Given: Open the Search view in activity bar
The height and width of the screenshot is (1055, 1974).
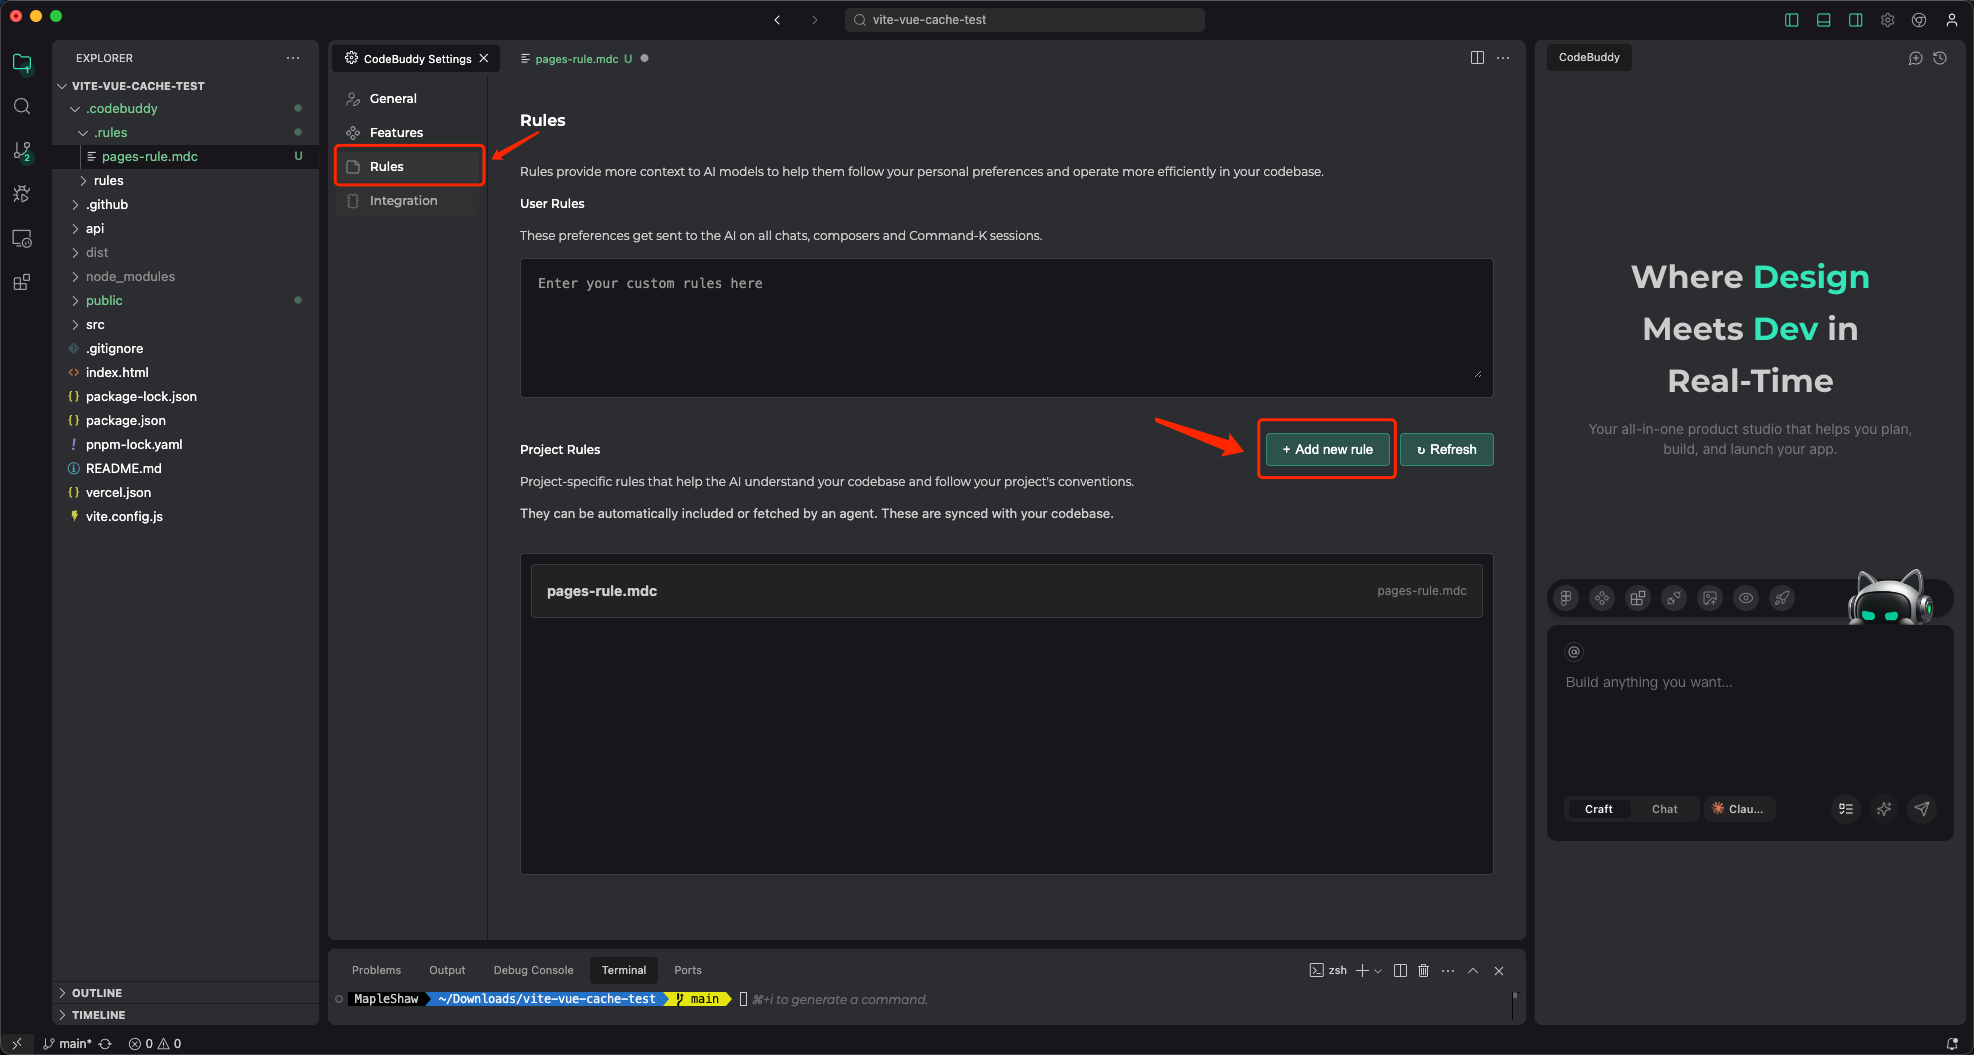Looking at the screenshot, I should (22, 107).
